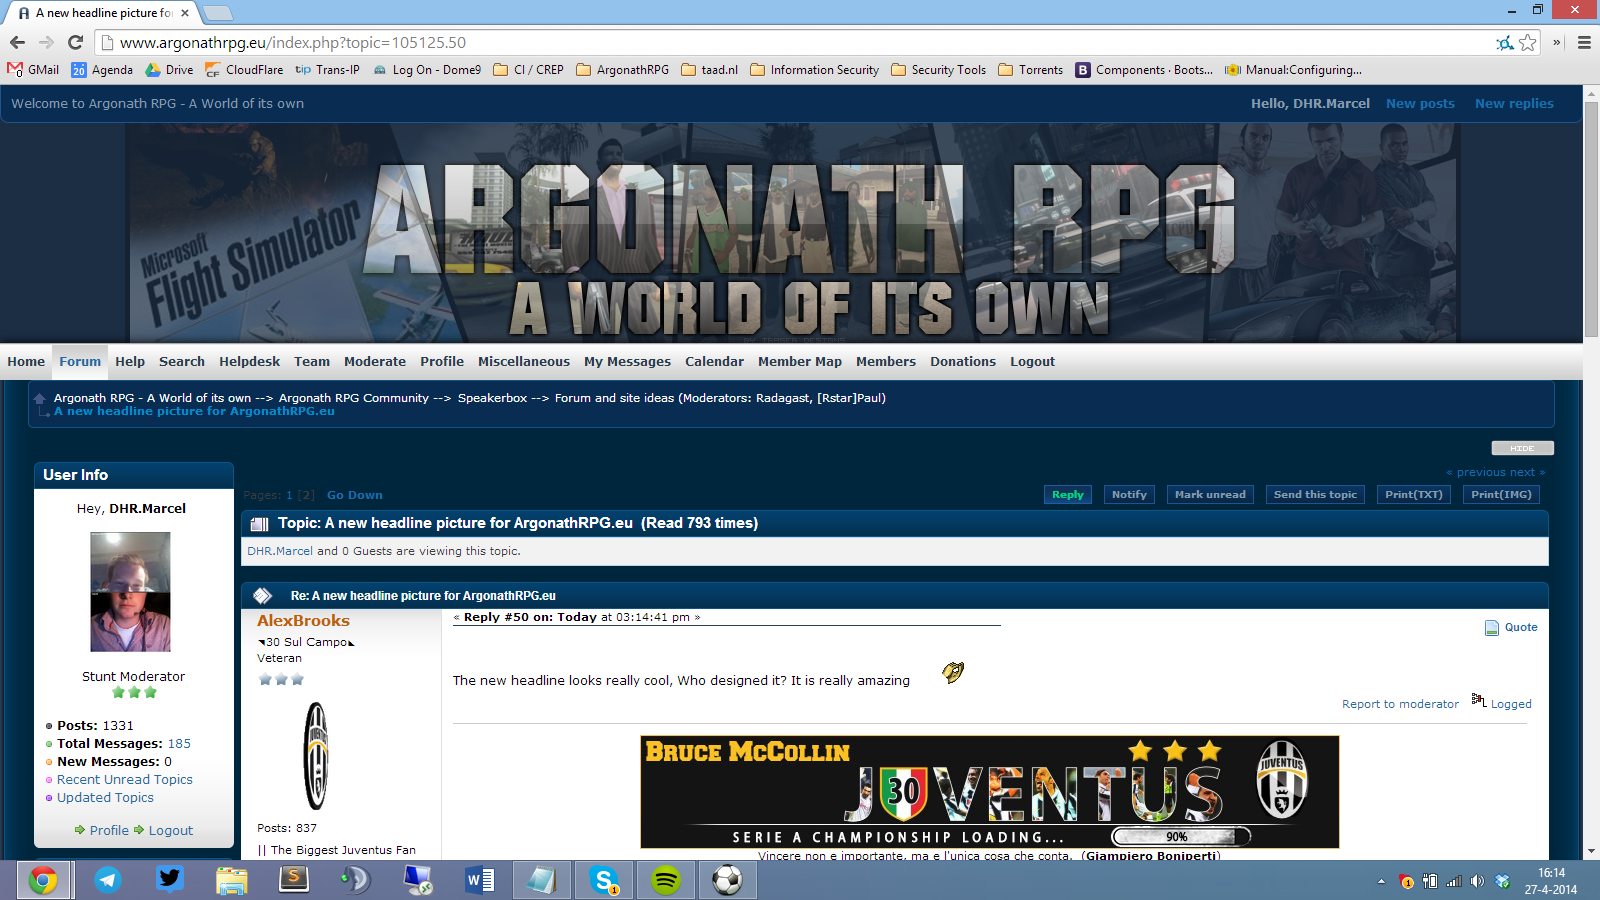
Task: Open Trans-IP bookmark
Action: click(x=327, y=70)
